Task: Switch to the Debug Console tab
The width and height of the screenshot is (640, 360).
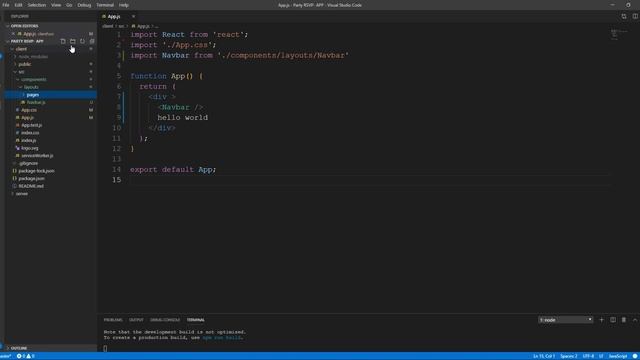Action: (x=165, y=320)
